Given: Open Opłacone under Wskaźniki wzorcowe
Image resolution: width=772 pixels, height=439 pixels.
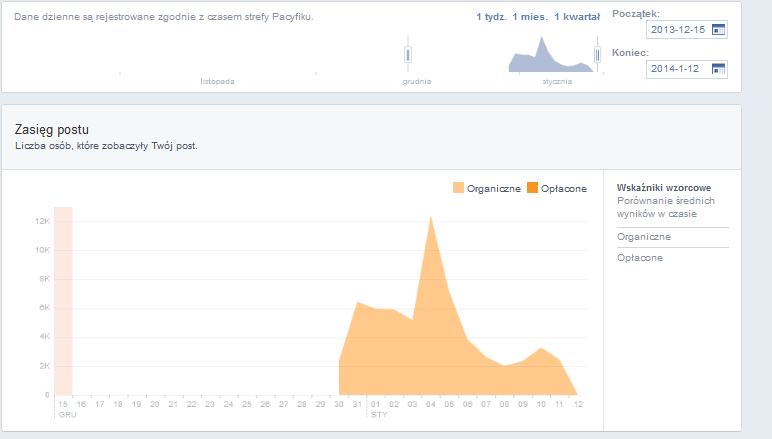Looking at the screenshot, I should click(x=640, y=258).
